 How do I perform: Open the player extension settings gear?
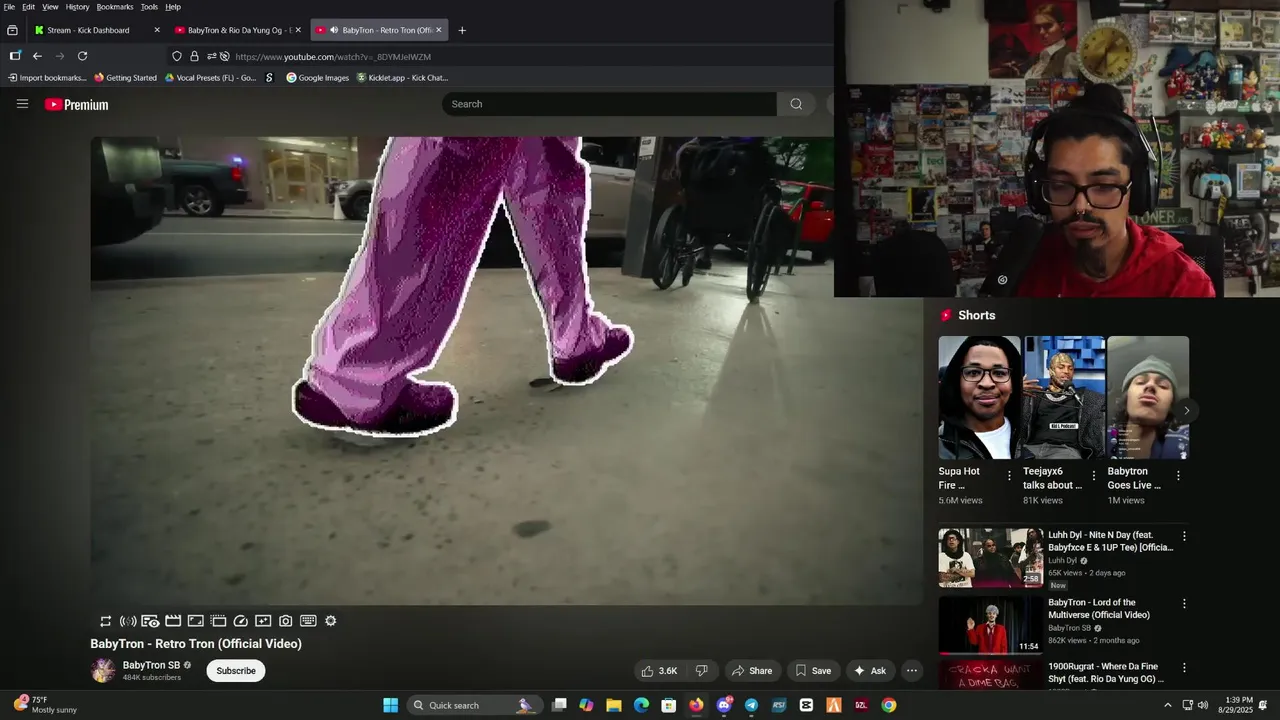(331, 621)
